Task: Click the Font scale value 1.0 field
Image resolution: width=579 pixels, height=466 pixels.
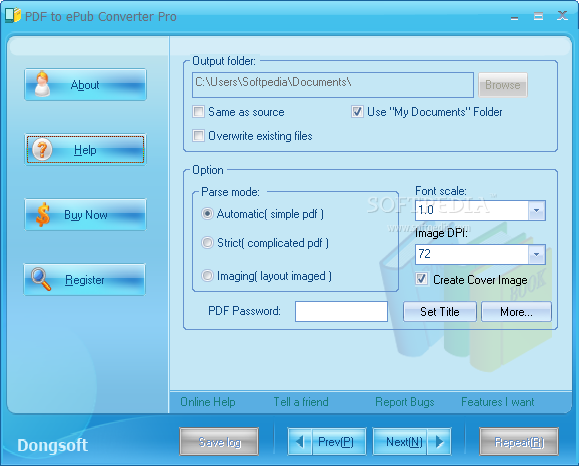Action: point(472,210)
